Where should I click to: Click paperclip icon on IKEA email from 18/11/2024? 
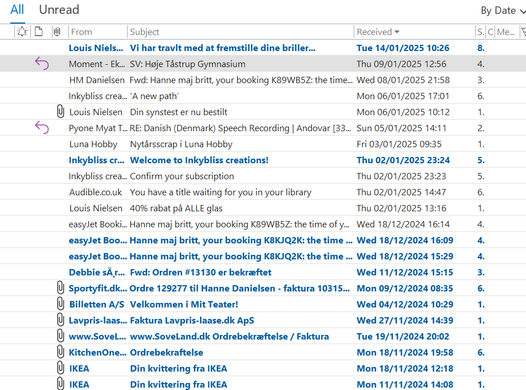(60, 368)
